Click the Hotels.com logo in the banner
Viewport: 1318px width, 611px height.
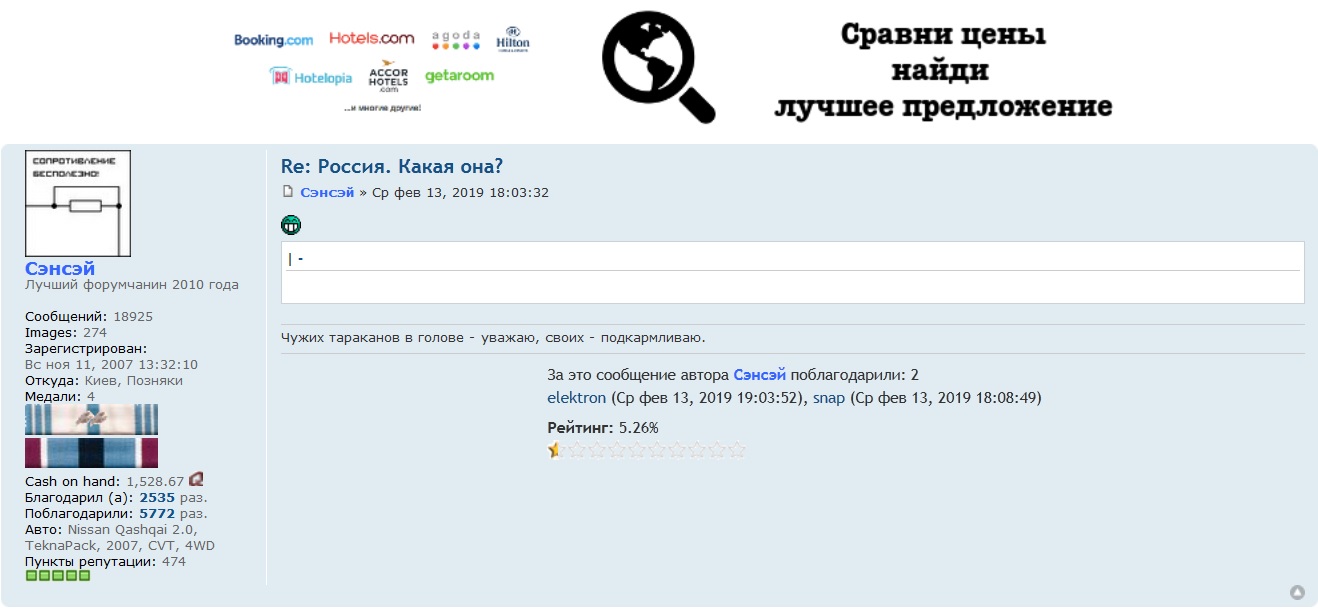pos(371,38)
